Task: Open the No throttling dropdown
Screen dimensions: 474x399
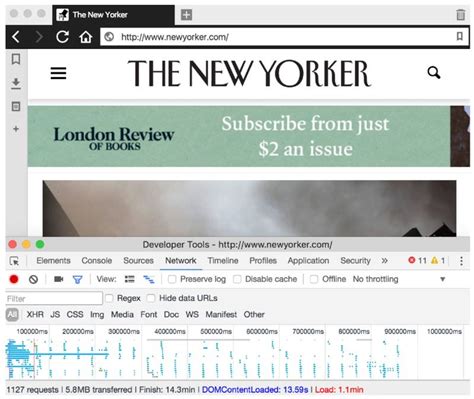Action: [399, 279]
